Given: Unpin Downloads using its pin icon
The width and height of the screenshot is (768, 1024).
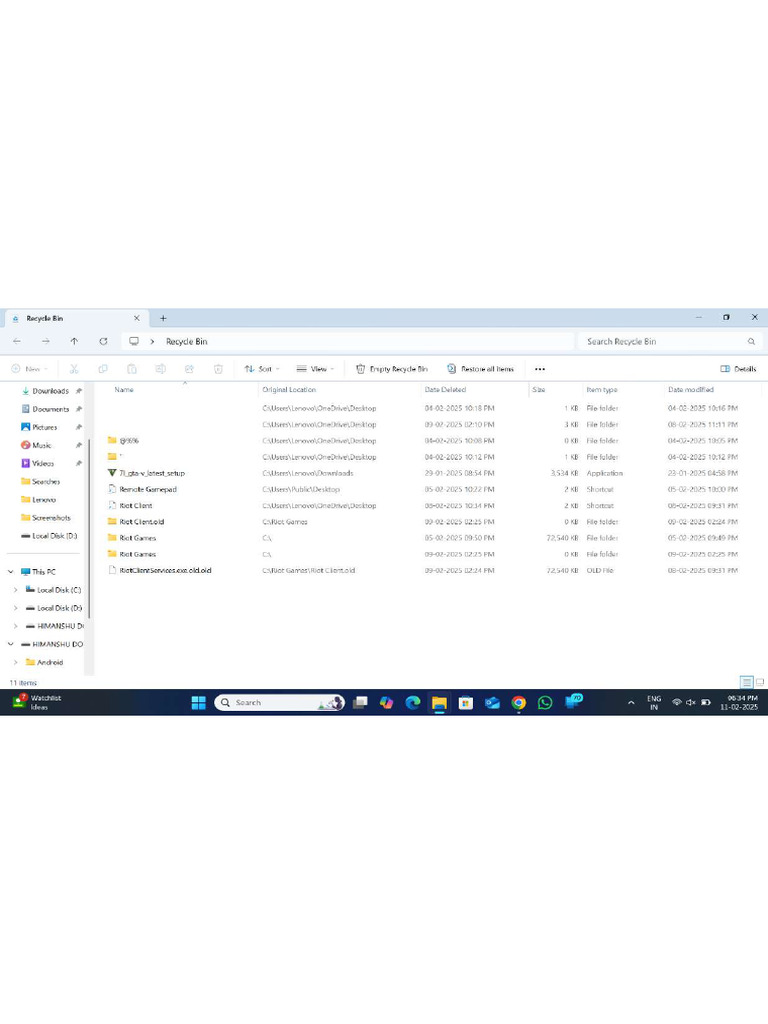Looking at the screenshot, I should [78, 391].
